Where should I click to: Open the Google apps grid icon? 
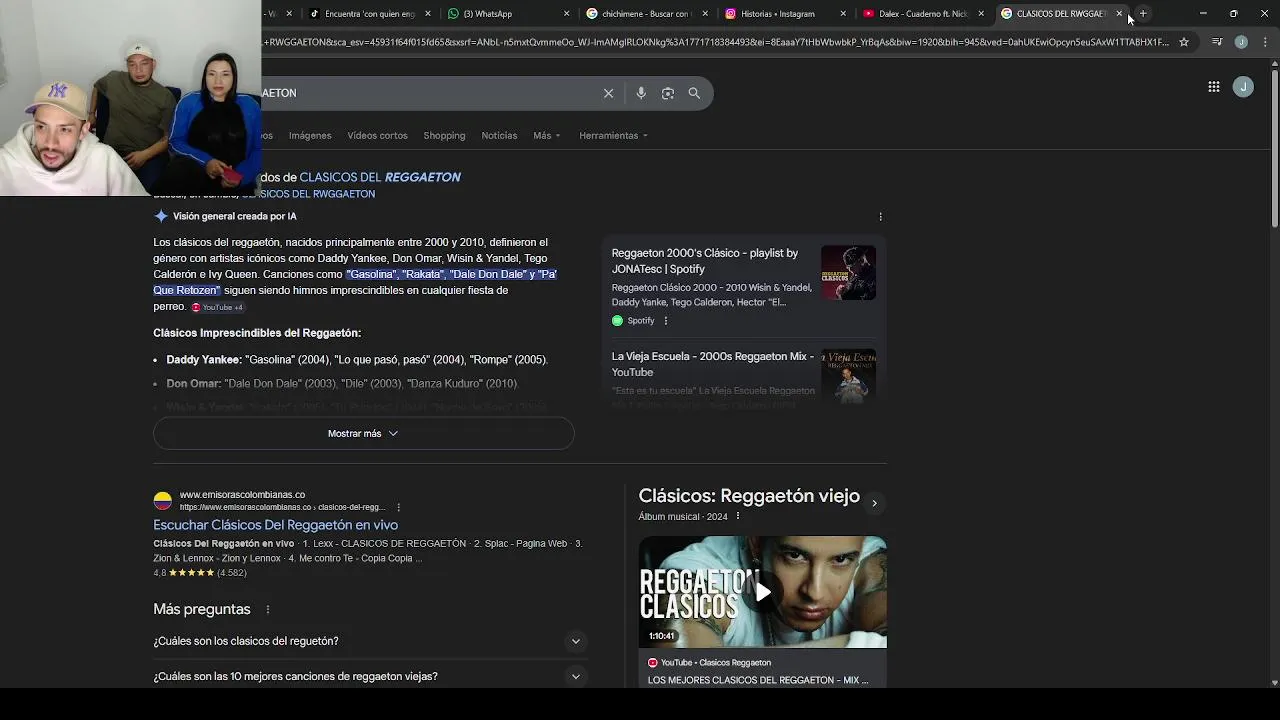pyautogui.click(x=1213, y=87)
